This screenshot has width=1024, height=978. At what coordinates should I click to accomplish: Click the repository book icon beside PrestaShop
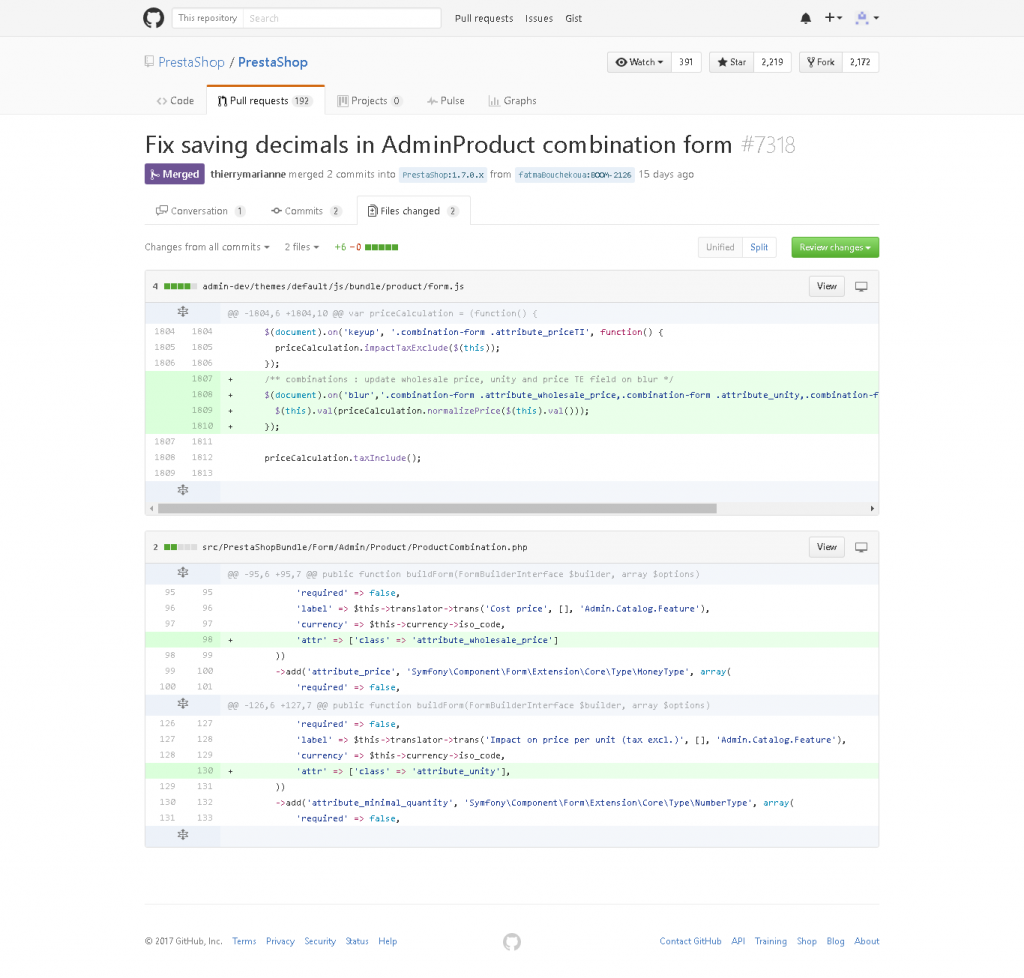[x=148, y=62]
